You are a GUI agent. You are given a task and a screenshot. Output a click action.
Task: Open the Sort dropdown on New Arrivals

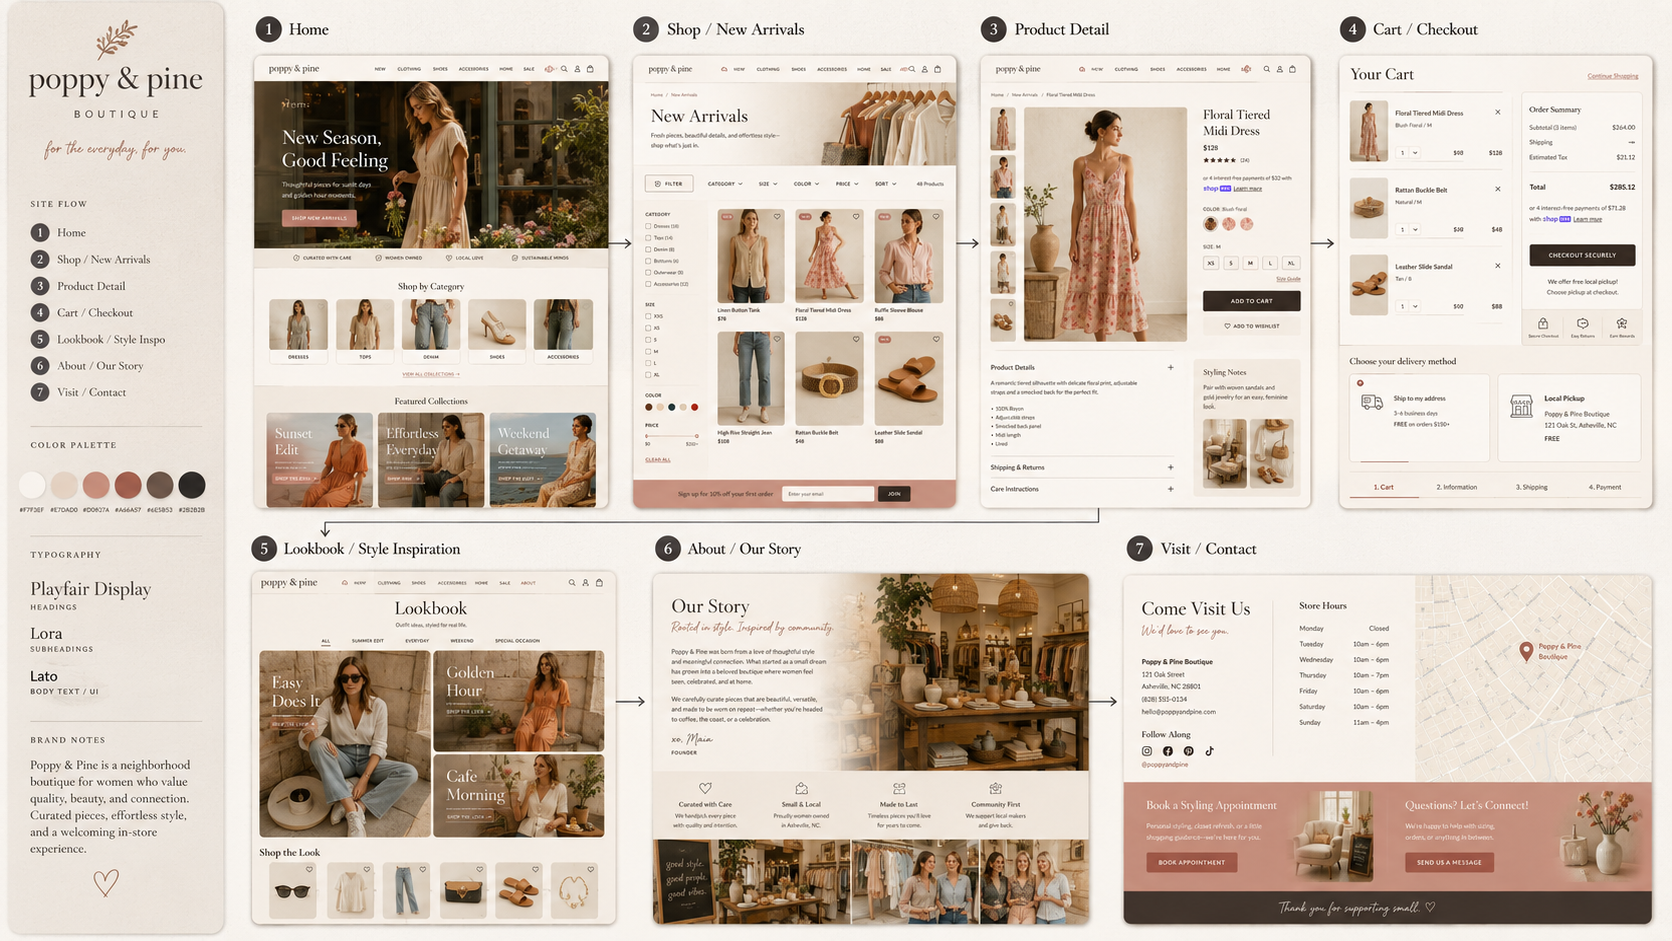(x=885, y=184)
